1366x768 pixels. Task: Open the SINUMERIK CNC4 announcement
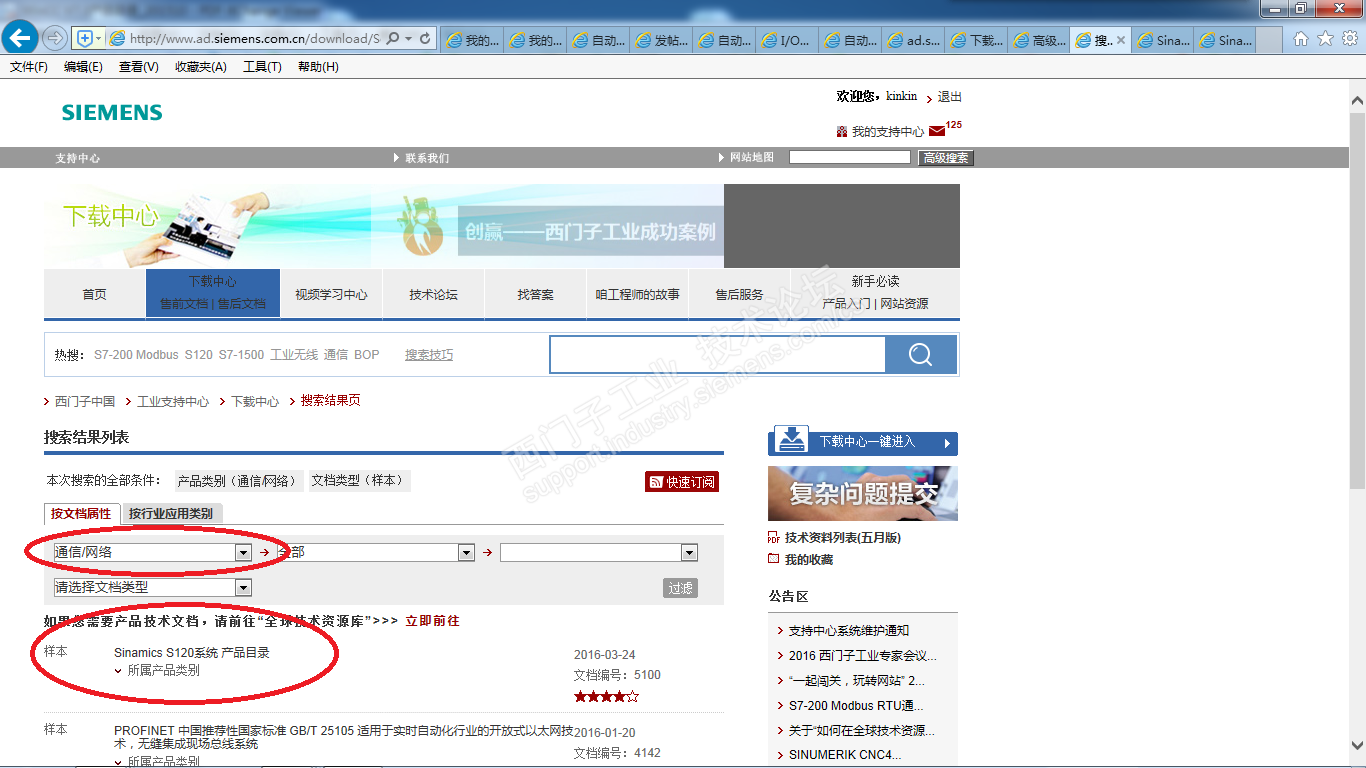coord(845,755)
